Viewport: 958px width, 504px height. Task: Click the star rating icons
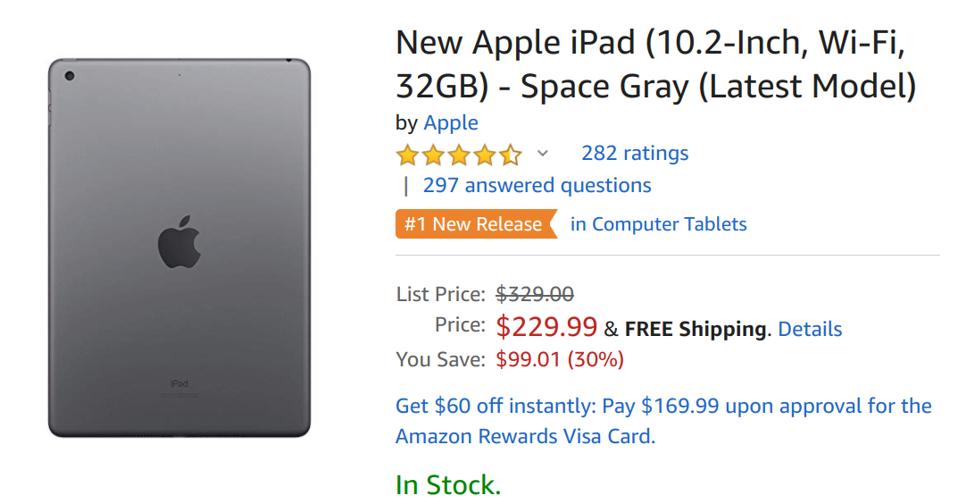pyautogui.click(x=458, y=155)
